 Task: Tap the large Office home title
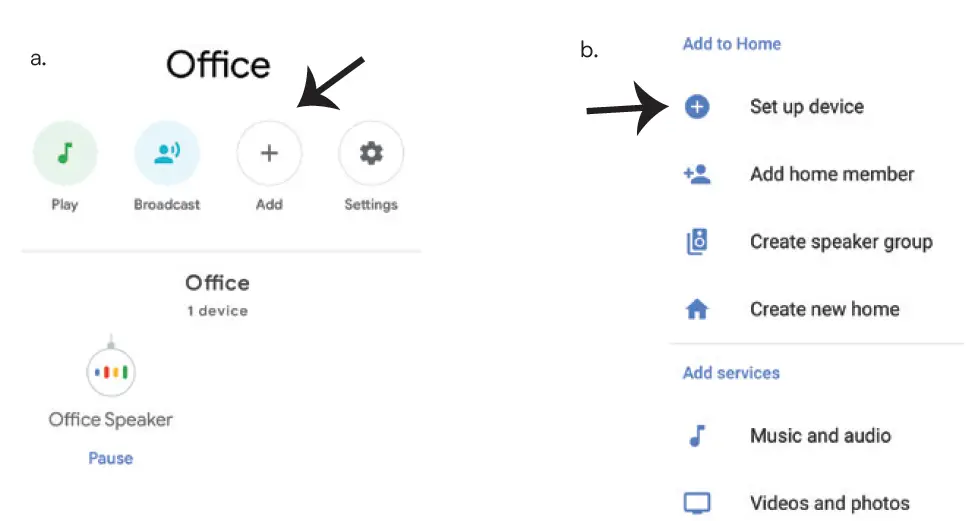point(218,65)
